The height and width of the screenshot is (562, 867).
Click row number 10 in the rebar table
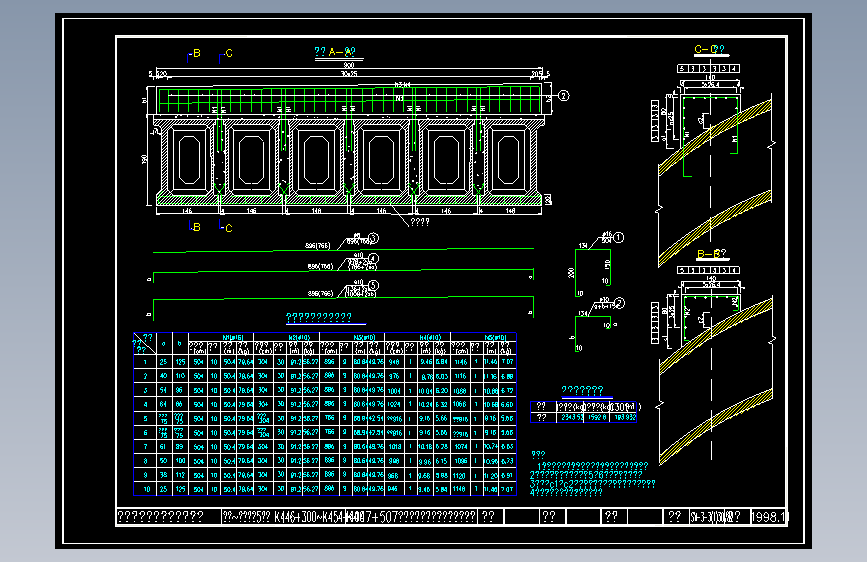click(x=146, y=489)
